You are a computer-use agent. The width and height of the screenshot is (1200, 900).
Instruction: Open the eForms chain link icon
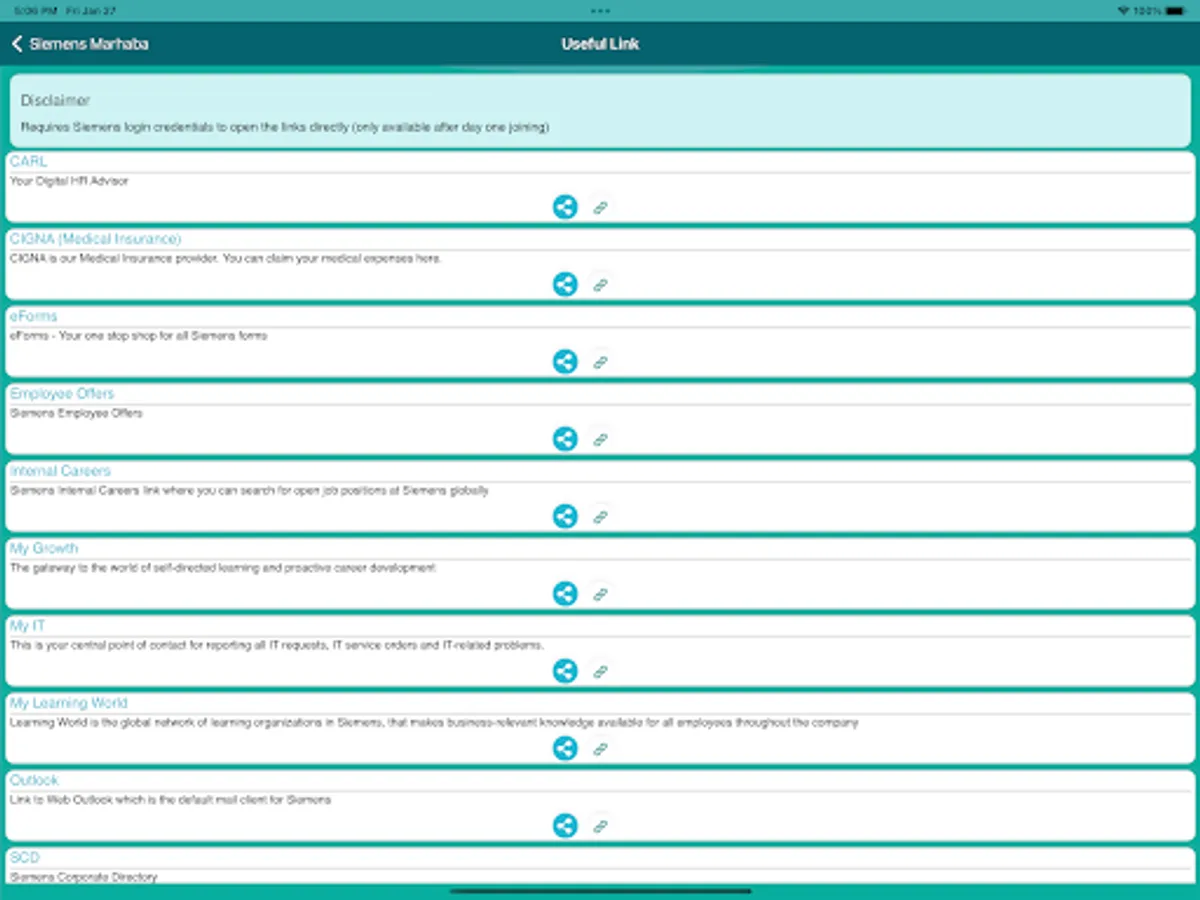click(600, 362)
